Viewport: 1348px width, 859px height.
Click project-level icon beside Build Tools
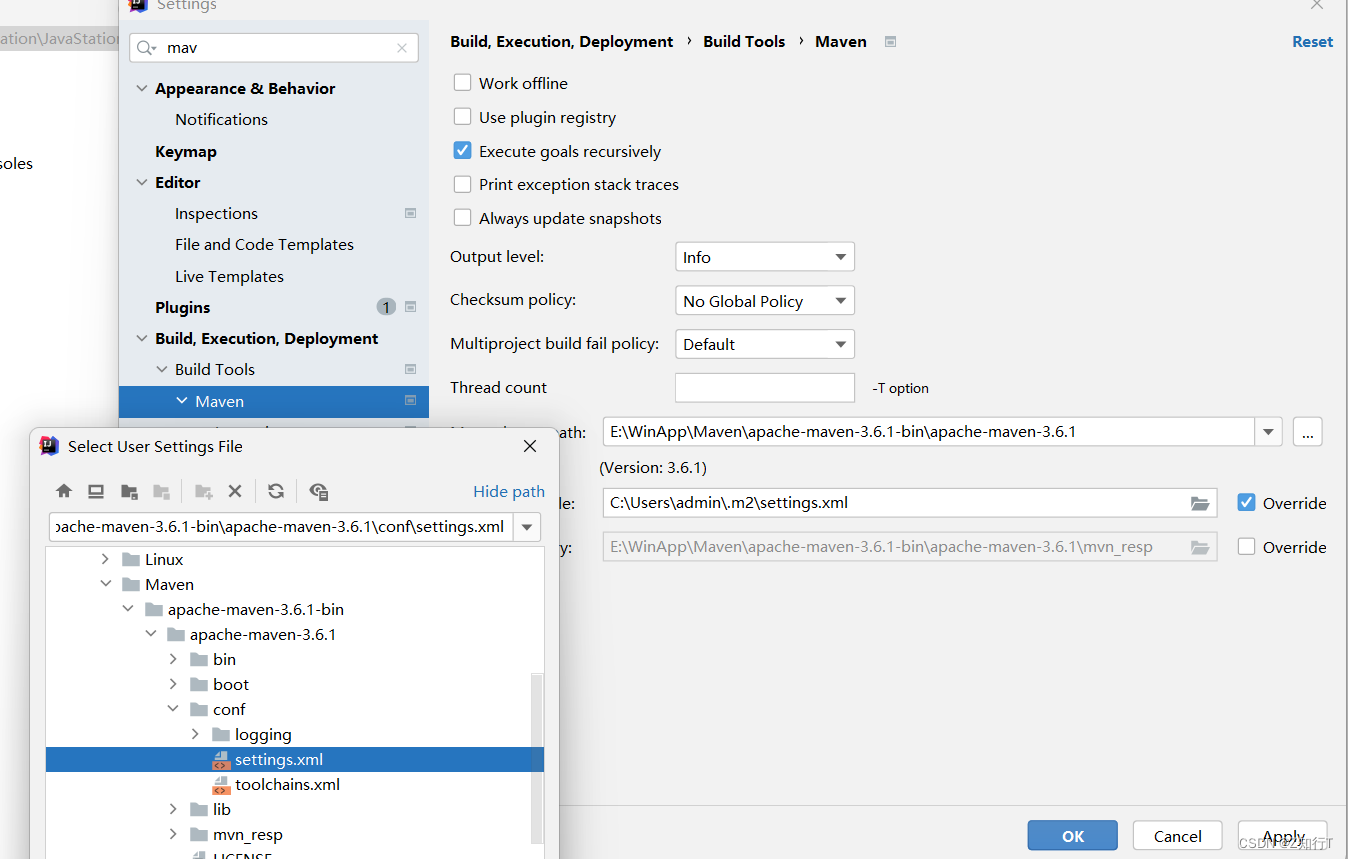coord(410,369)
